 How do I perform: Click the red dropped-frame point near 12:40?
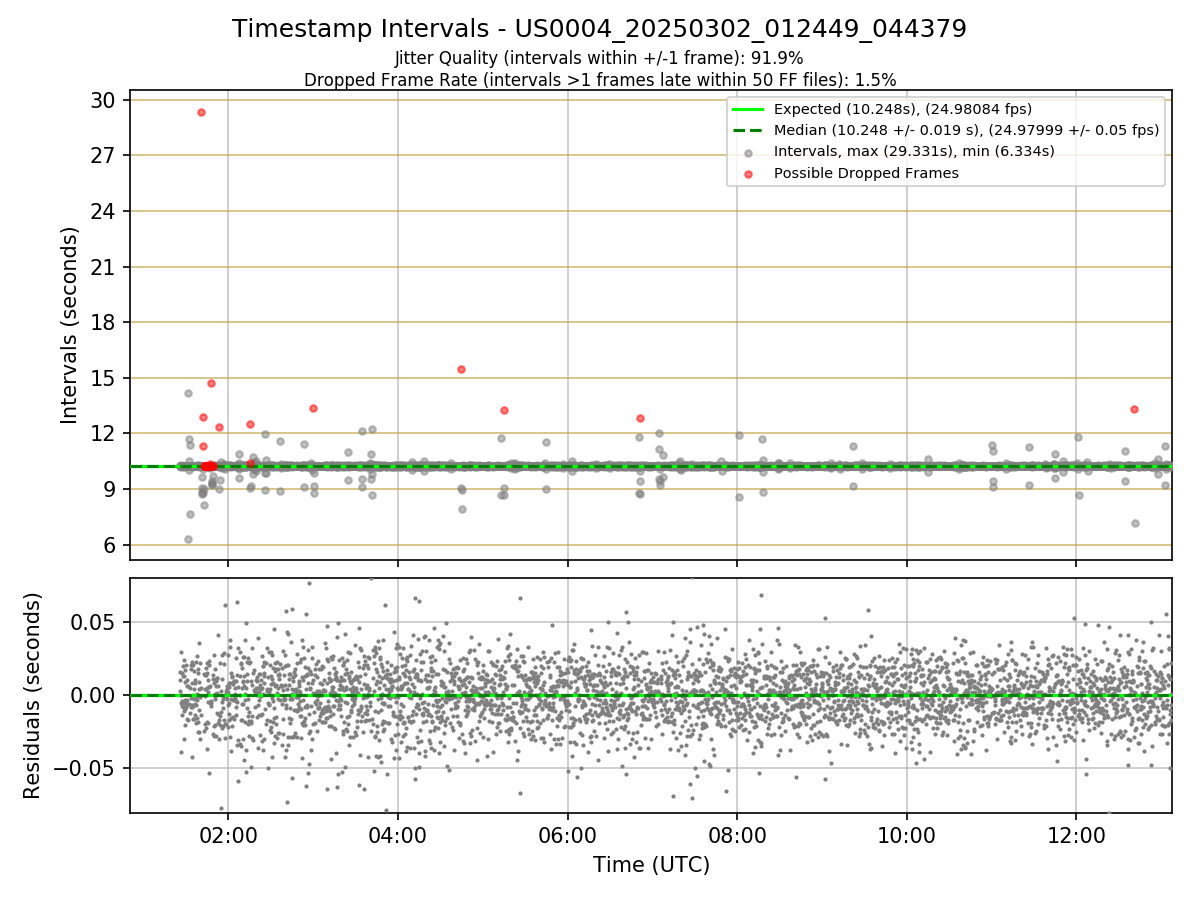click(1134, 409)
